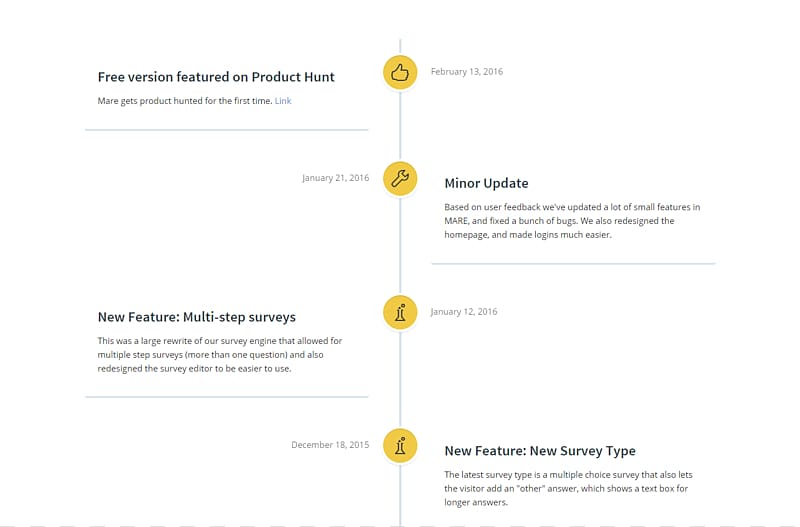Viewport: 800px width, 527px height.
Task: Click the 'New Feature: Multi-step surveys' heading
Action: 196,317
